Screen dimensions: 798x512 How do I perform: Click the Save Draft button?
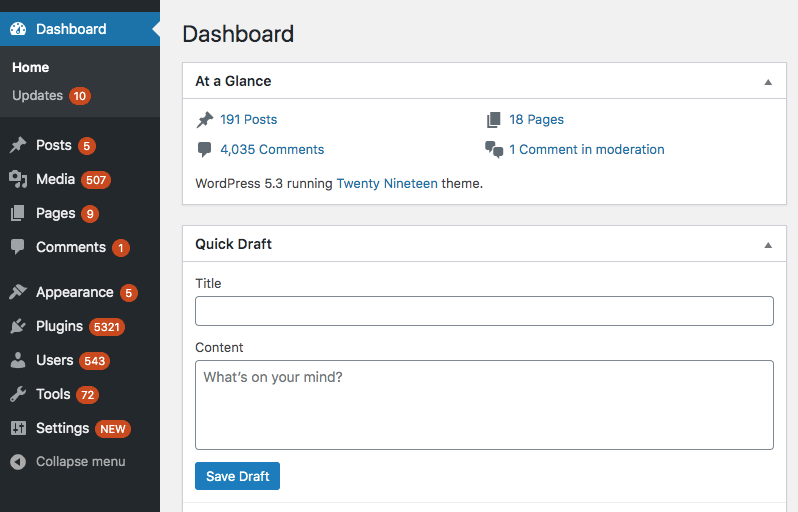coord(237,476)
